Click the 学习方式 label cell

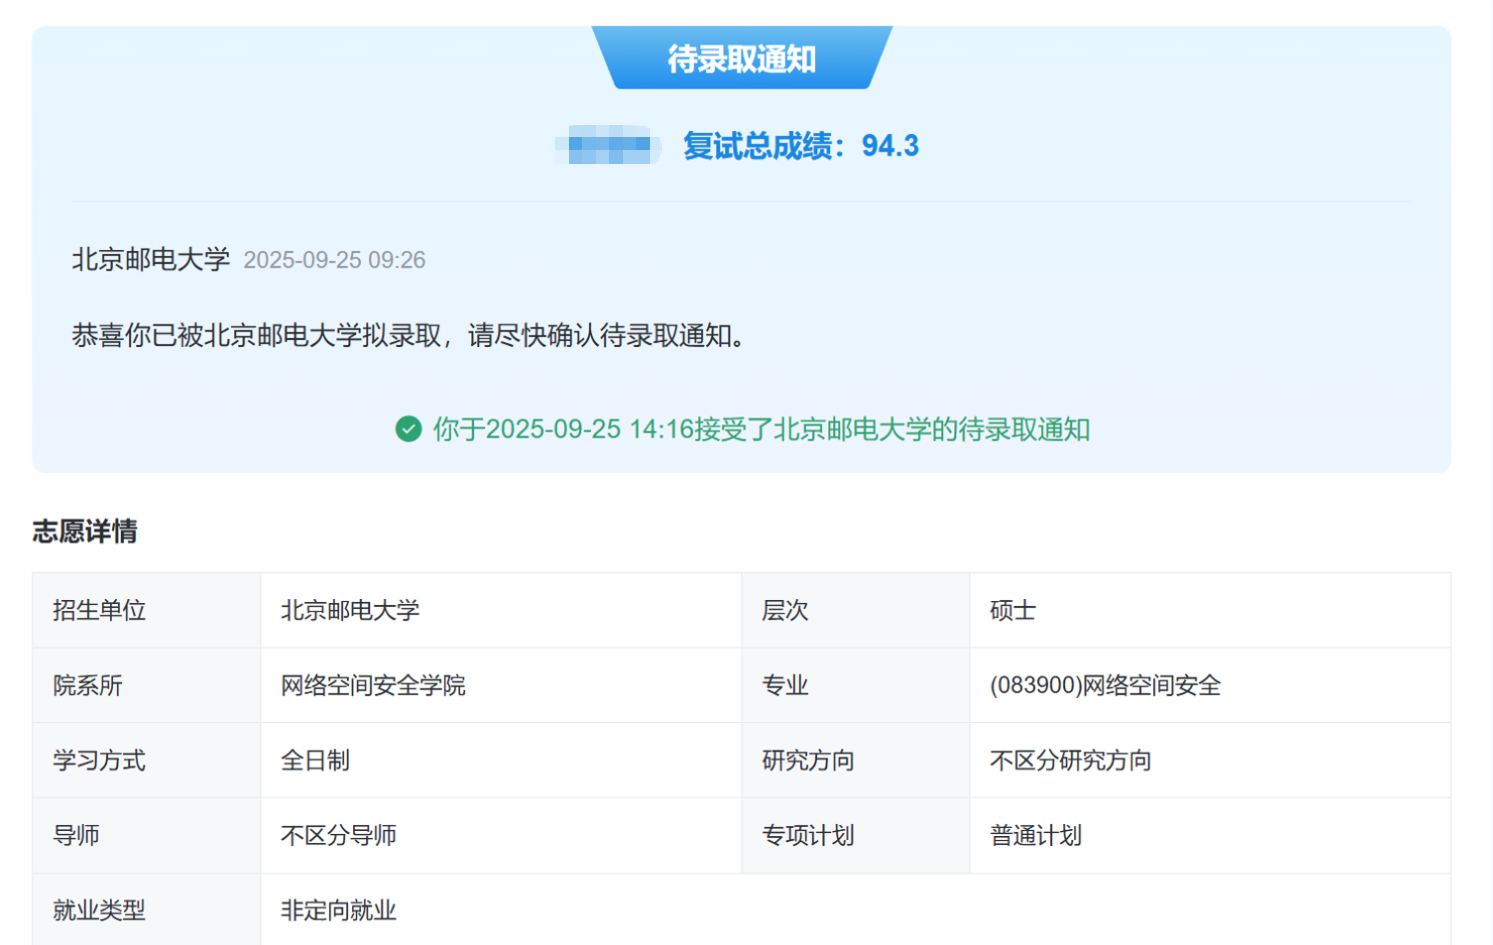pos(147,760)
